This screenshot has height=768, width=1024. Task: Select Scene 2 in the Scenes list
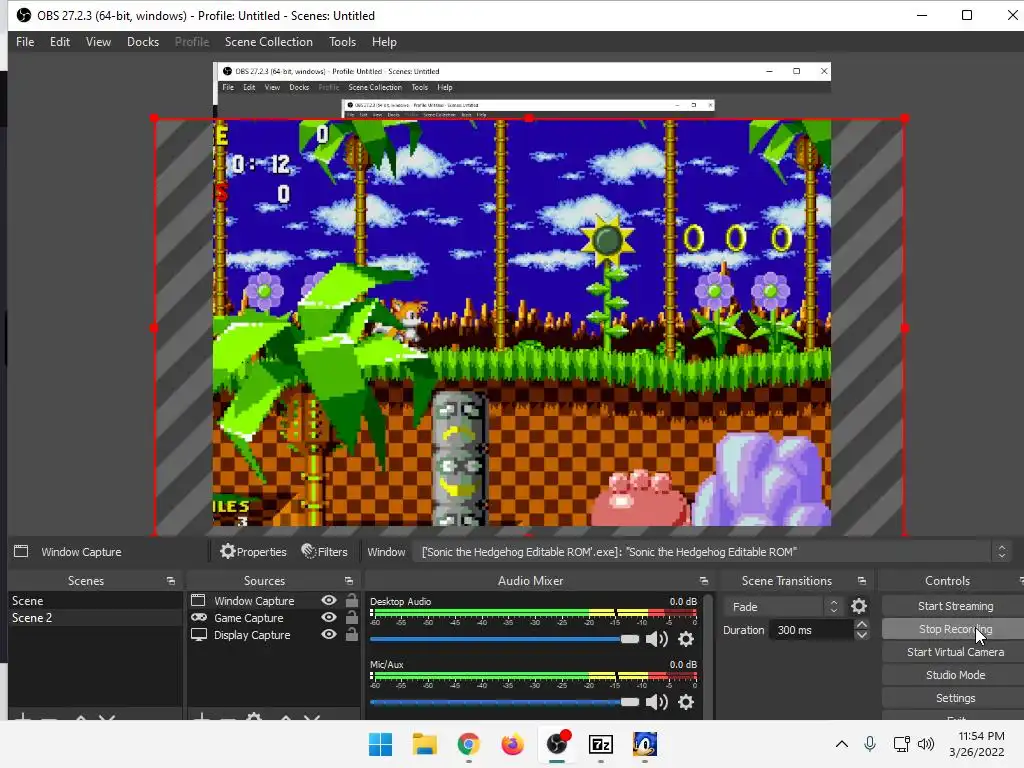coord(95,617)
